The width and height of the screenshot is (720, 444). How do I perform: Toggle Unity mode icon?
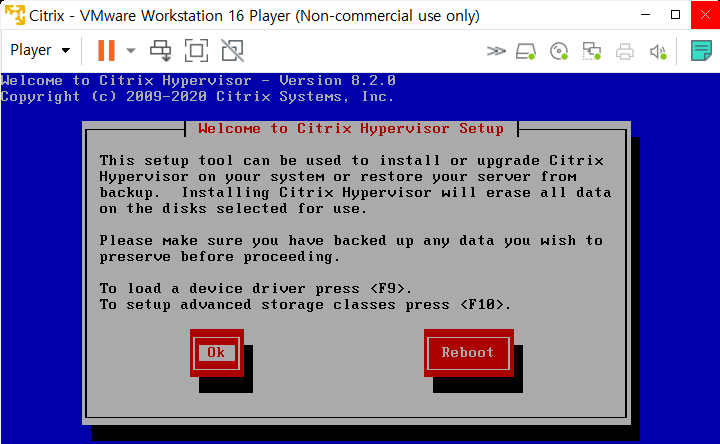[x=232, y=50]
